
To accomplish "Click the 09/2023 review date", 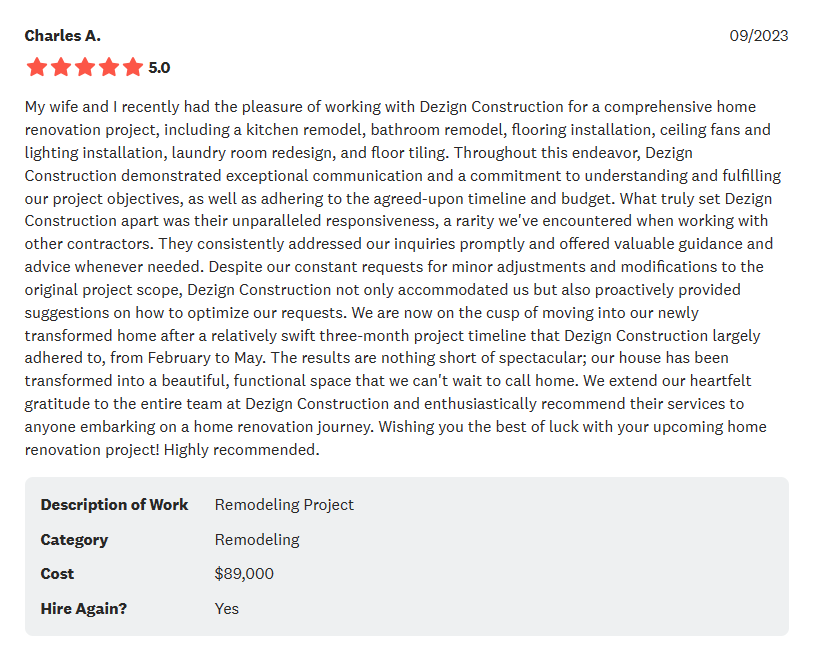I will (759, 36).
